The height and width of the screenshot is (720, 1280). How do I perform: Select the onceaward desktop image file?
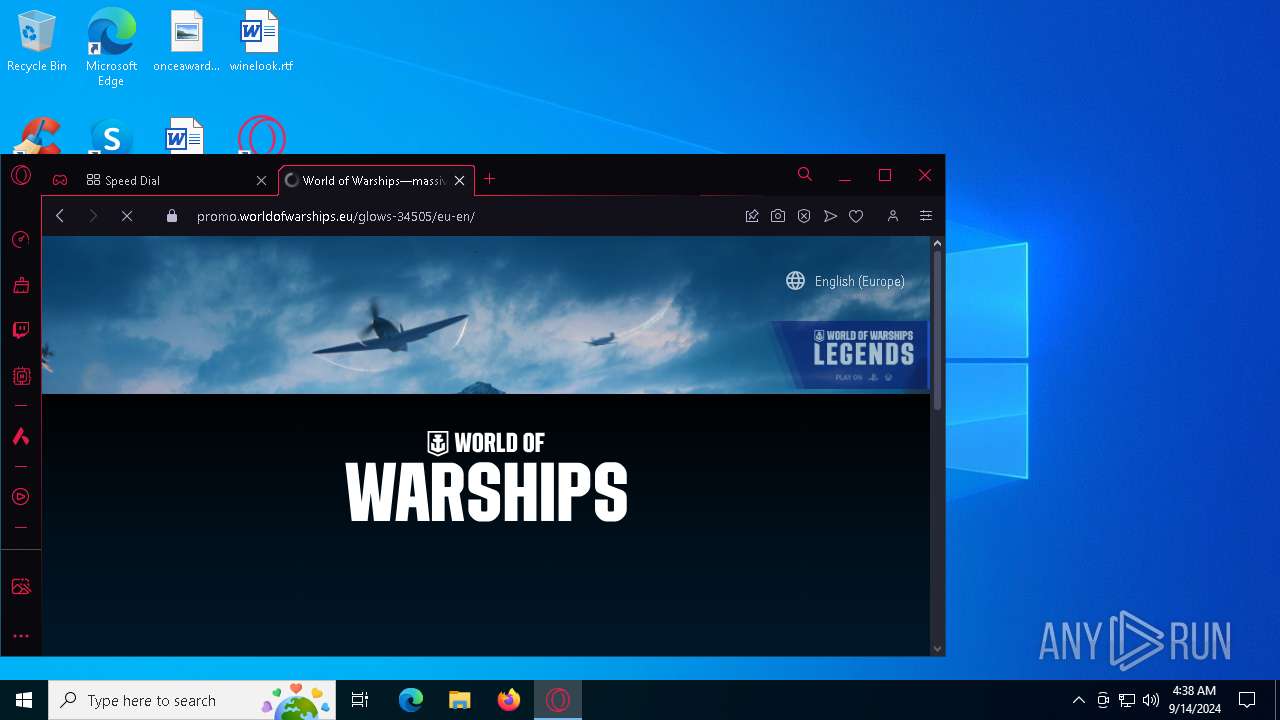point(186,43)
